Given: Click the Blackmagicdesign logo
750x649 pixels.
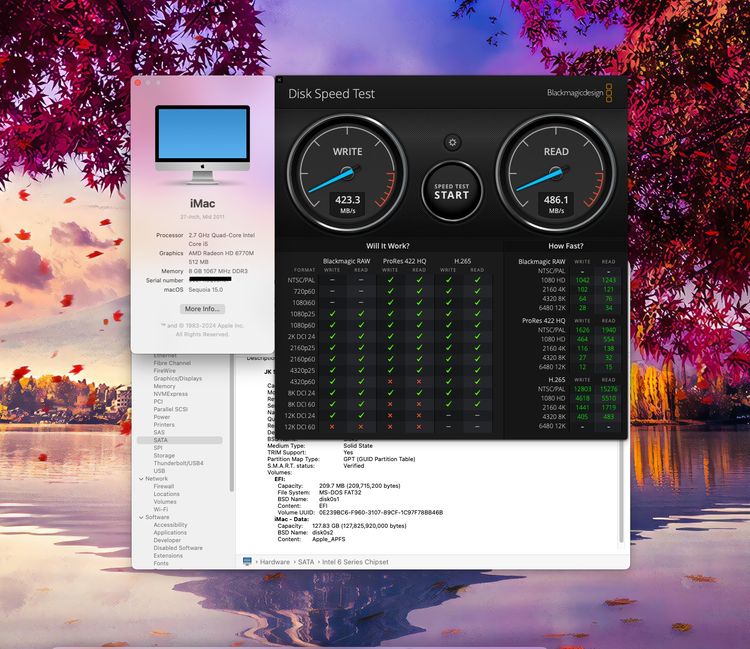Looking at the screenshot, I should click(579, 93).
